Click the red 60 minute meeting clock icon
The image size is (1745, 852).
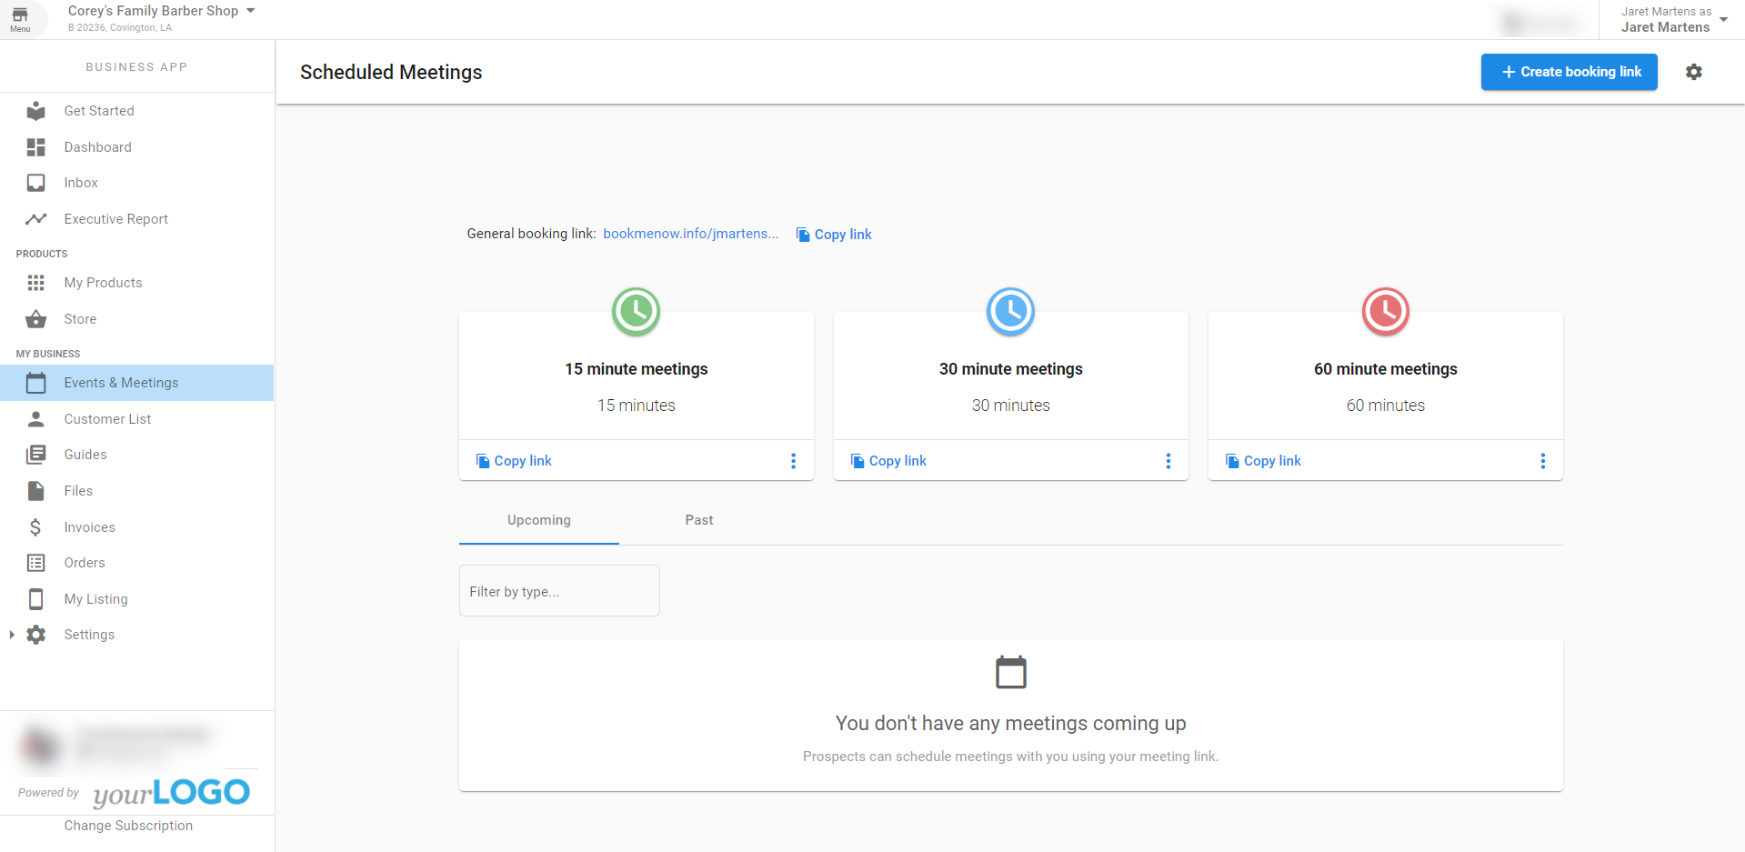pos(1385,311)
